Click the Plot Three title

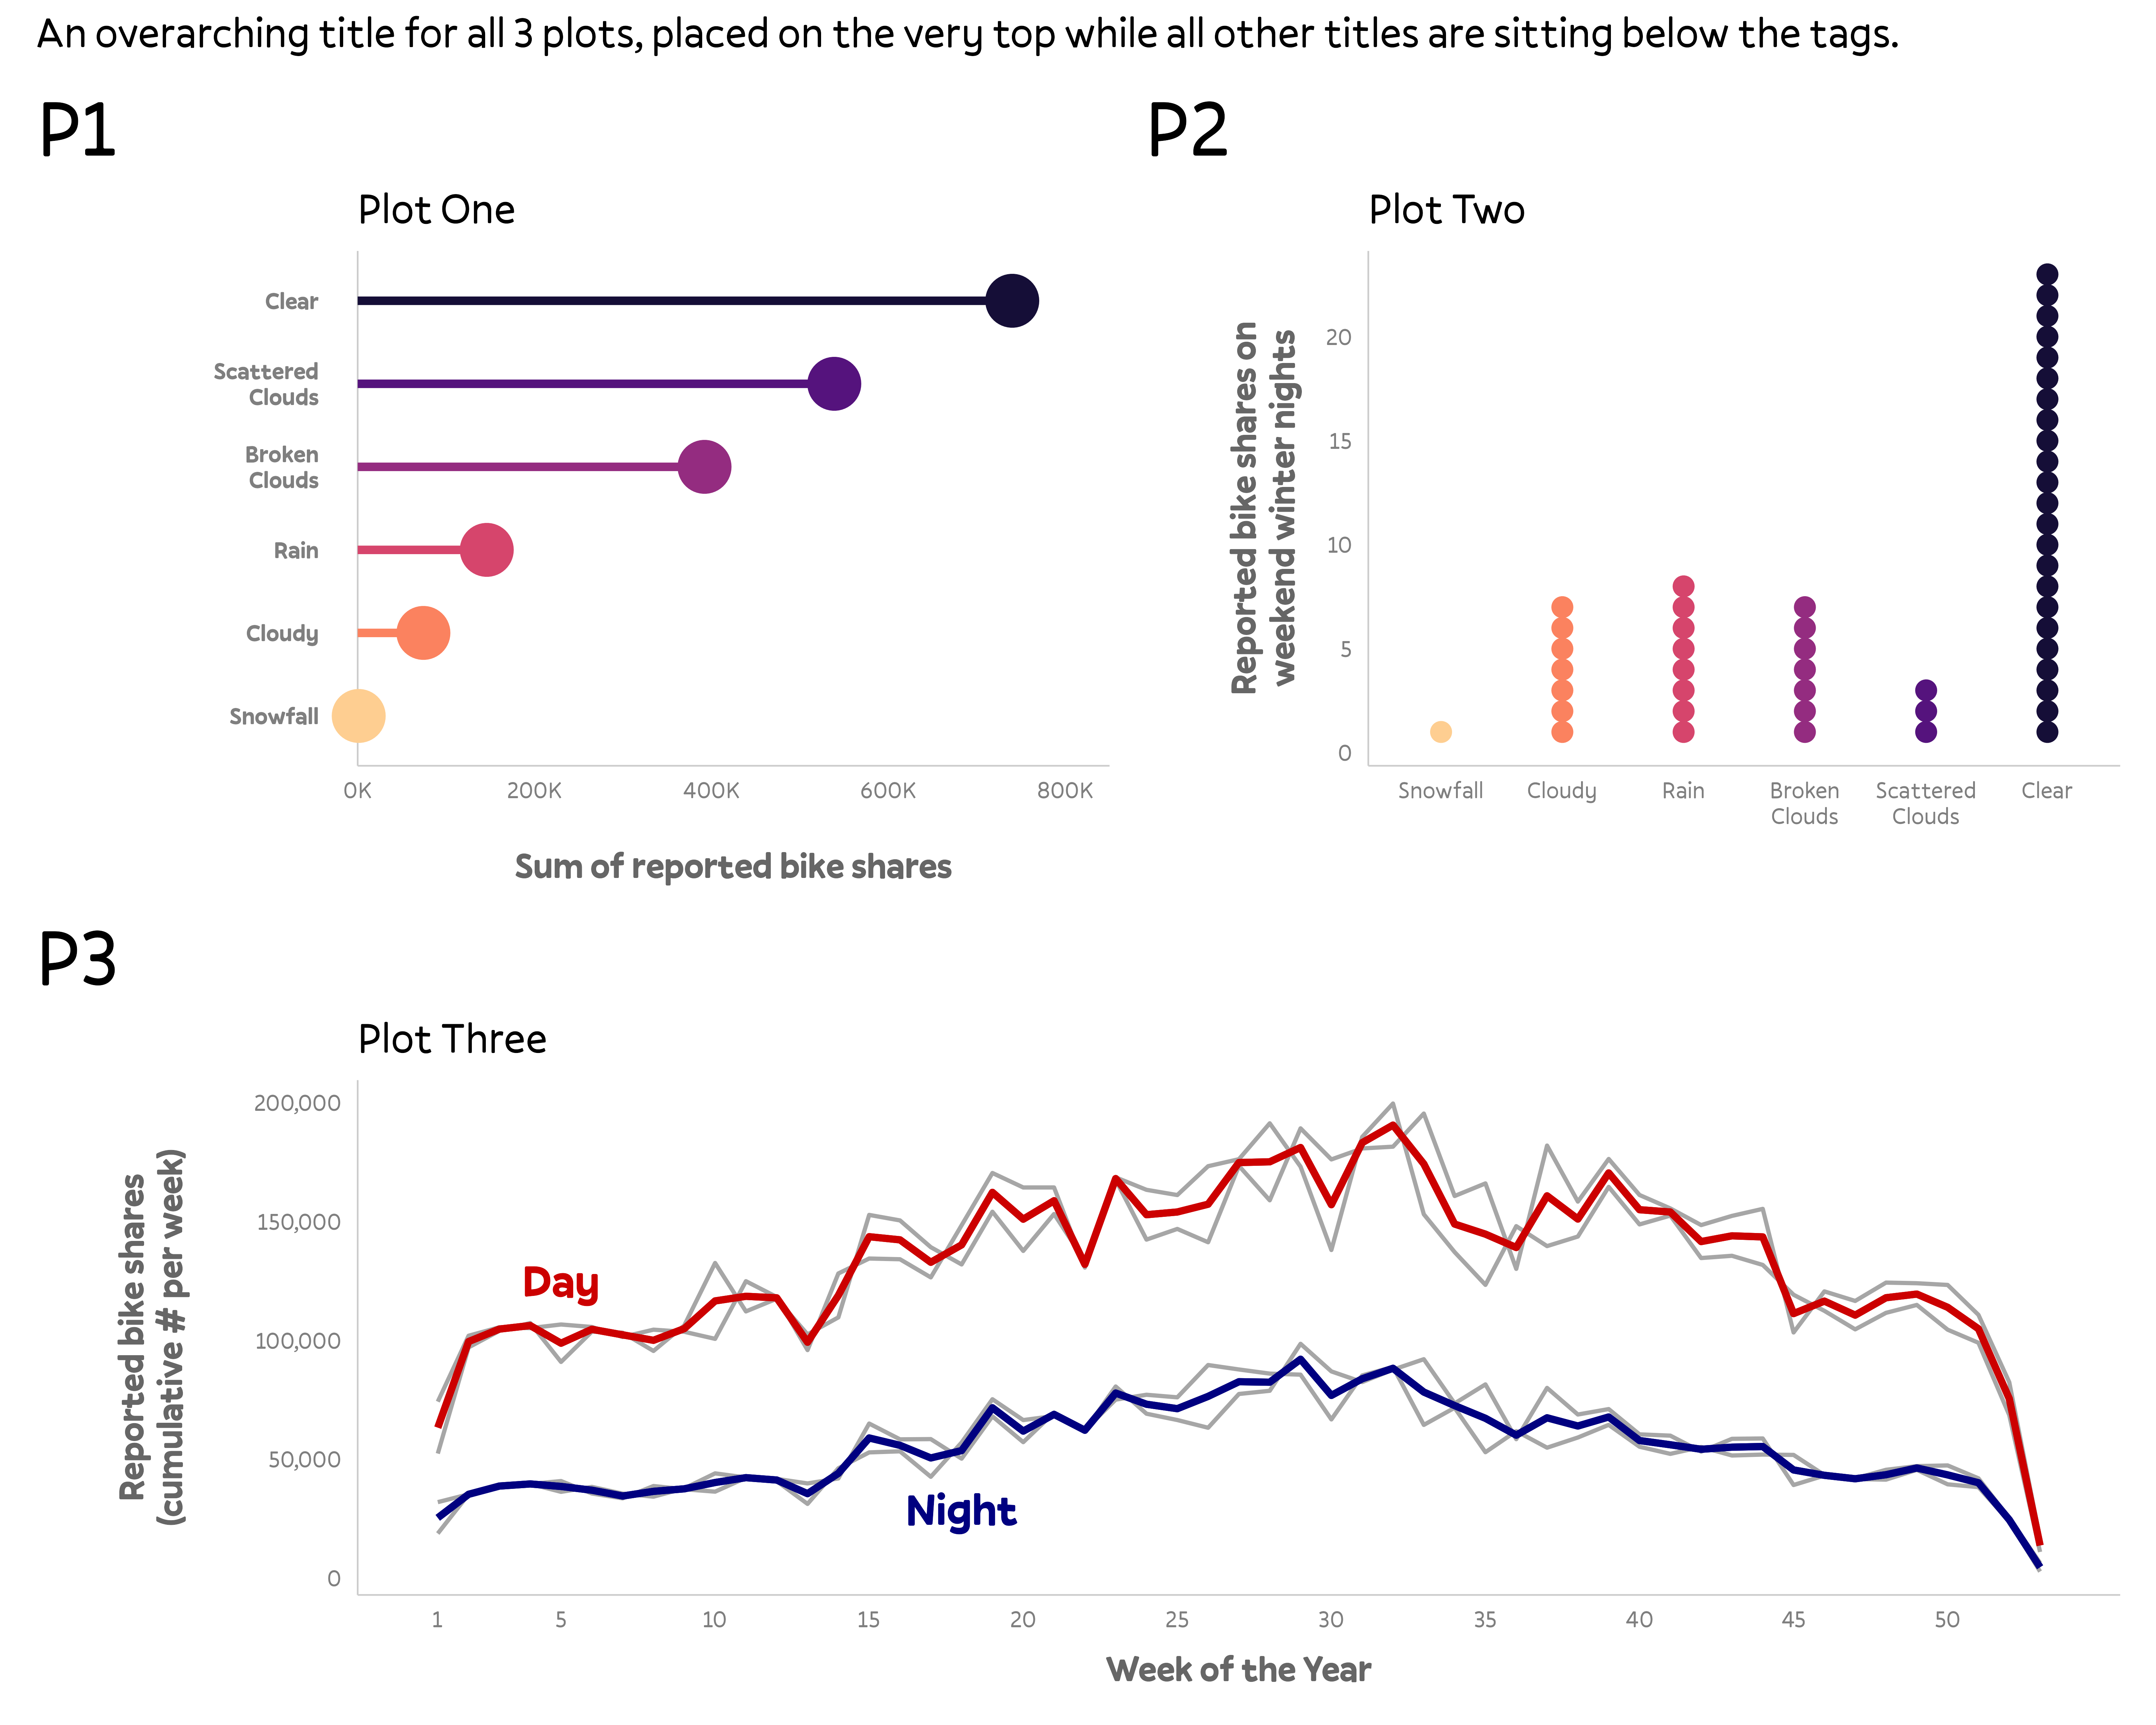click(452, 1039)
